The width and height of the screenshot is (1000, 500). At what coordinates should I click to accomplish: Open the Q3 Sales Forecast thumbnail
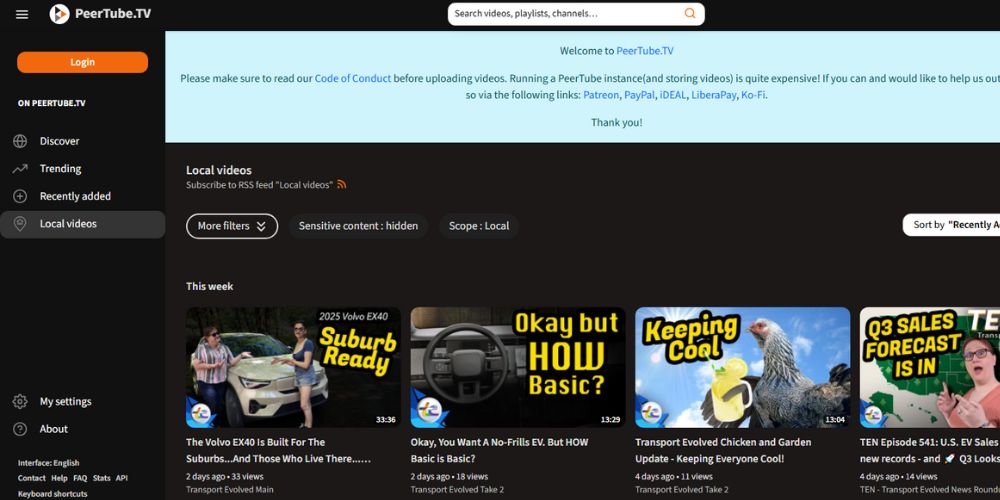click(x=930, y=367)
